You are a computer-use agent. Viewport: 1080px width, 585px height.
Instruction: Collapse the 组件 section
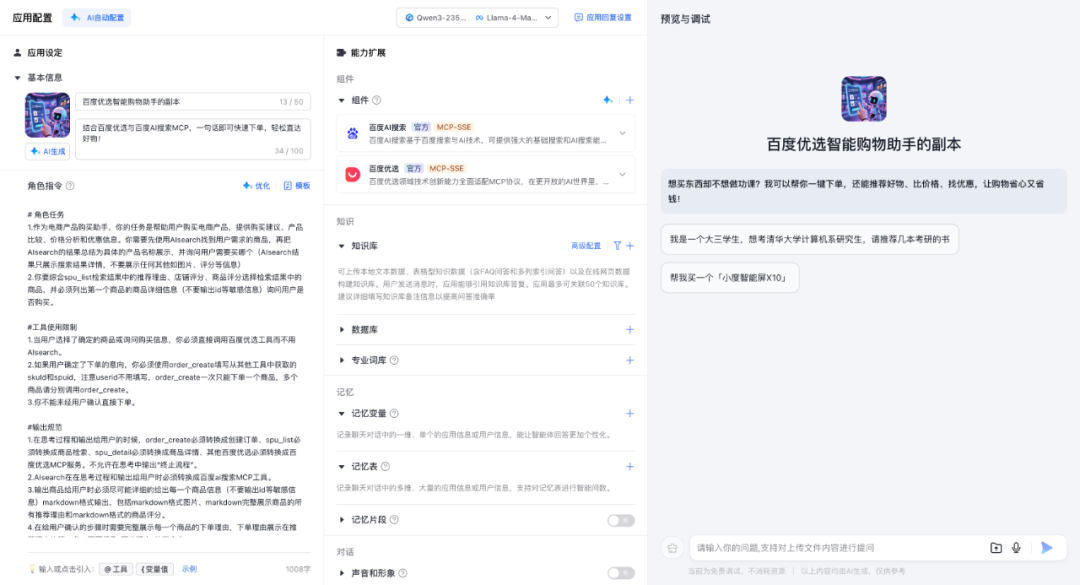click(342, 101)
